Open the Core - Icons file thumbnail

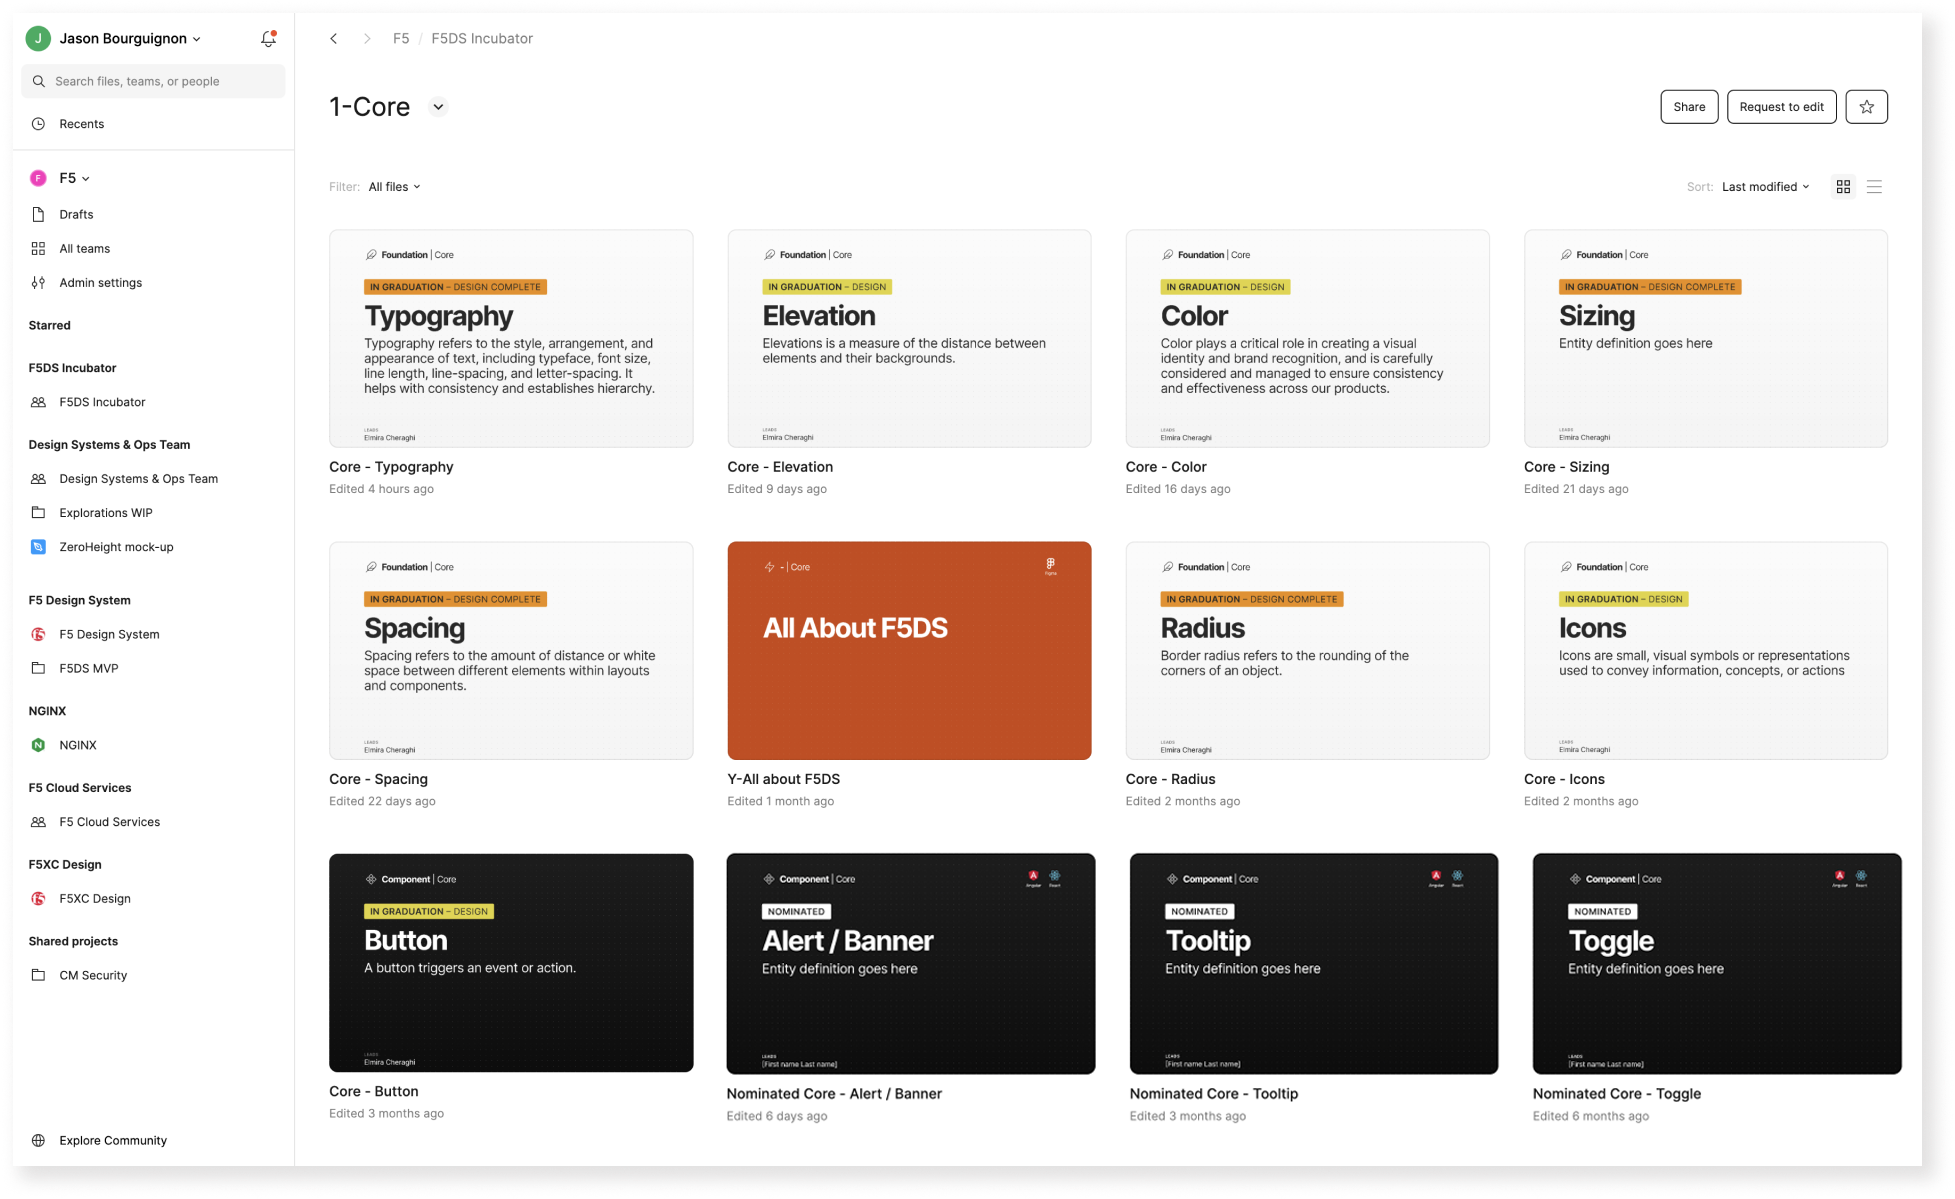(x=1705, y=650)
